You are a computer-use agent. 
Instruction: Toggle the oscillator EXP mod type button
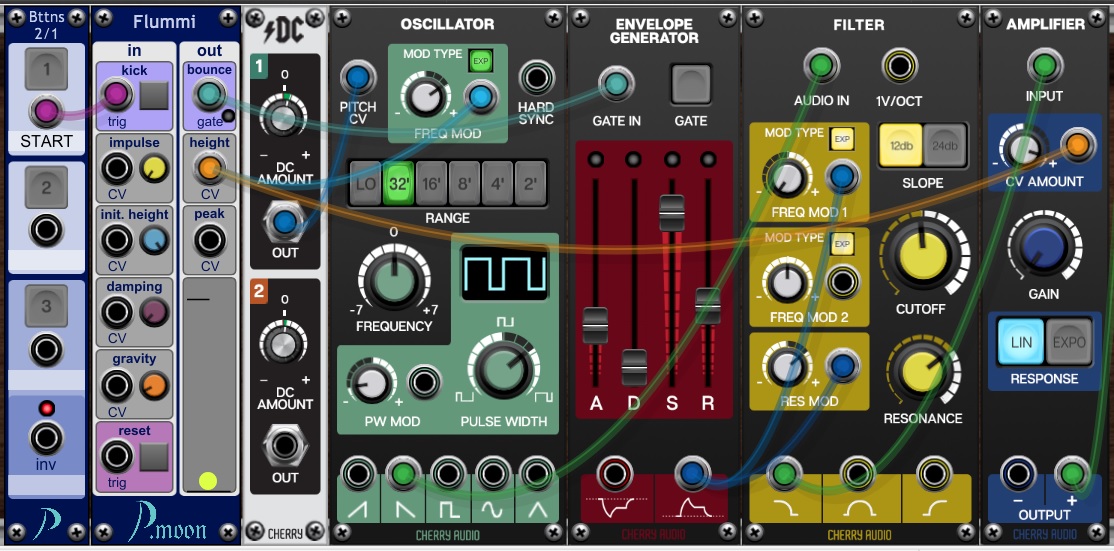481,60
